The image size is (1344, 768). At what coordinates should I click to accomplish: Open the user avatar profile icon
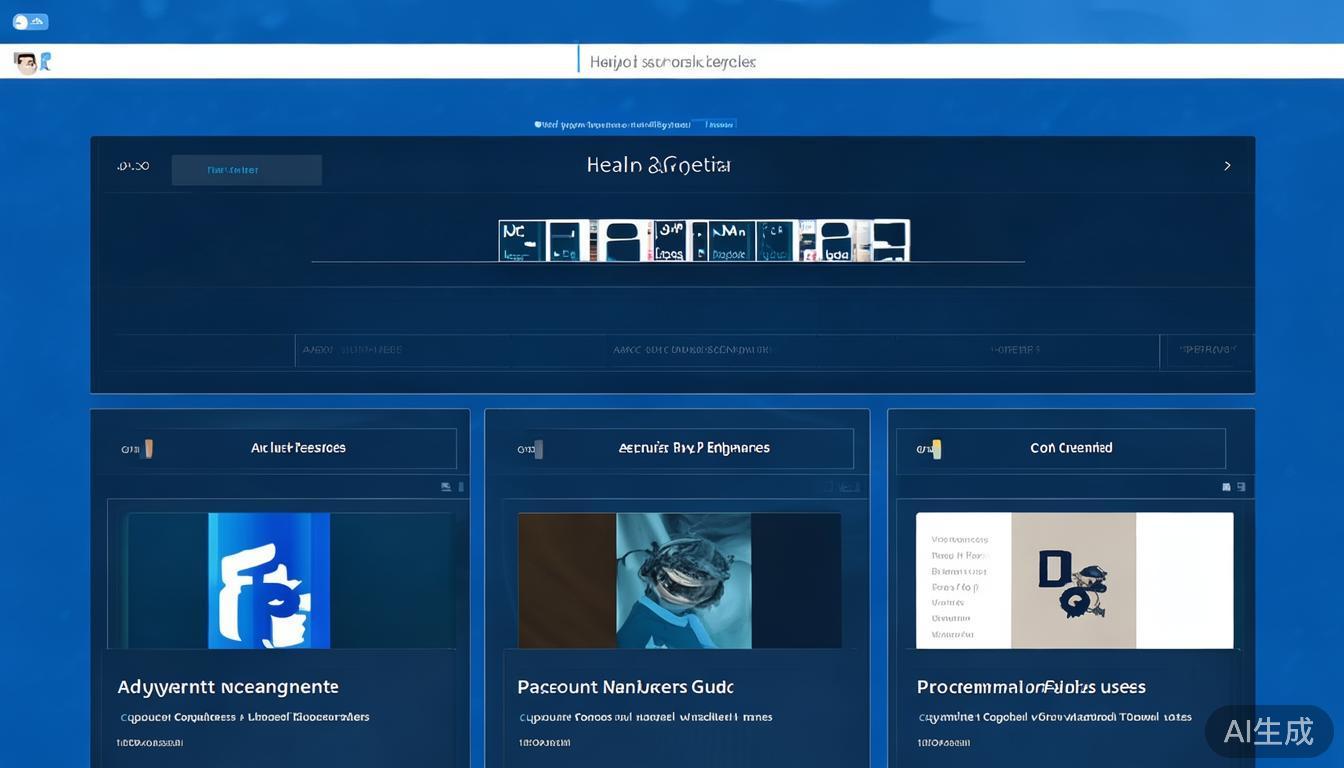coord(27,63)
